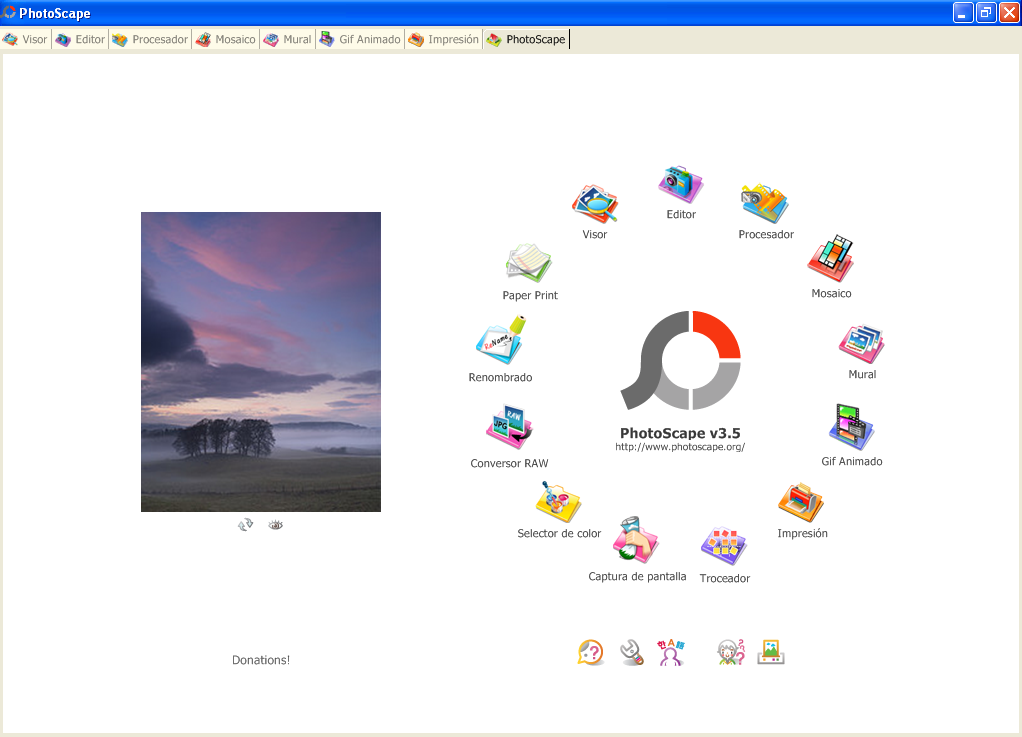This screenshot has height=737, width=1022.
Task: Toggle the eye preview below the photo
Action: click(x=276, y=524)
